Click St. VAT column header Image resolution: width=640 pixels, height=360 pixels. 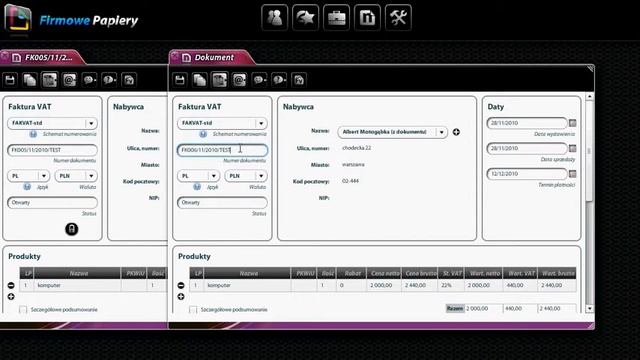[x=452, y=273]
